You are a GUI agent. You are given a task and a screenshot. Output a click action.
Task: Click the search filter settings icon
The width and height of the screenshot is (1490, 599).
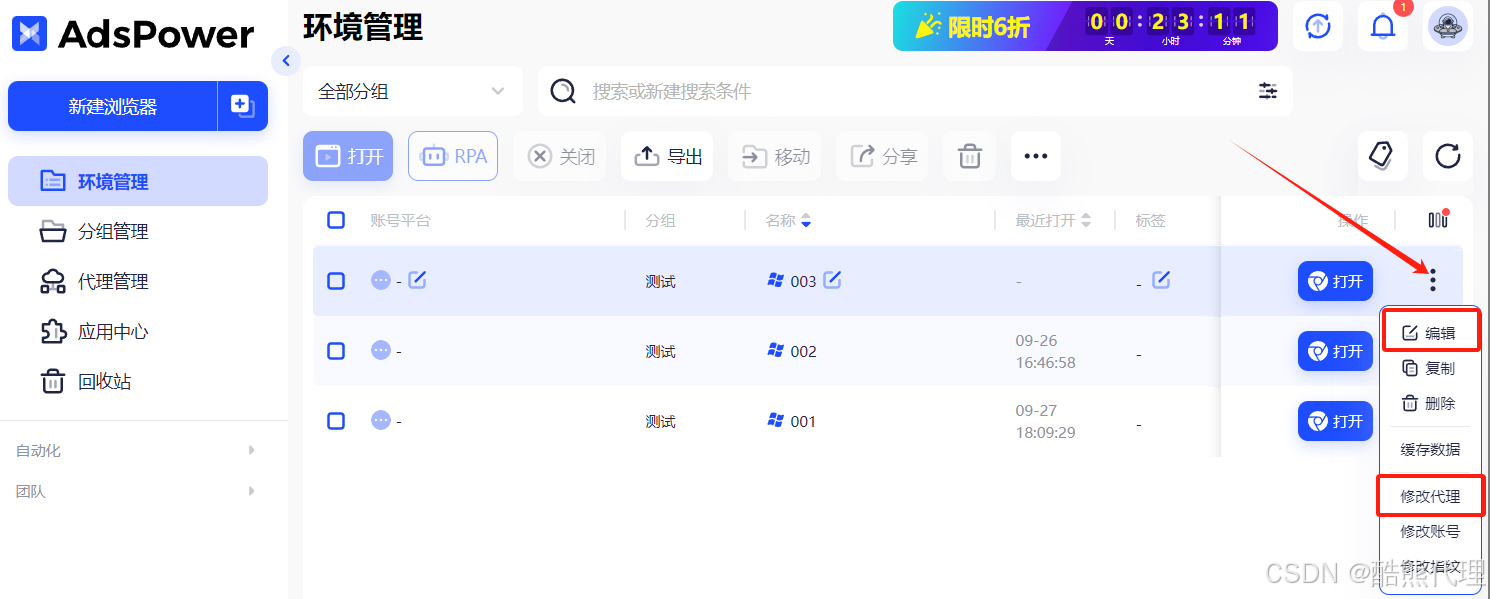1267,91
